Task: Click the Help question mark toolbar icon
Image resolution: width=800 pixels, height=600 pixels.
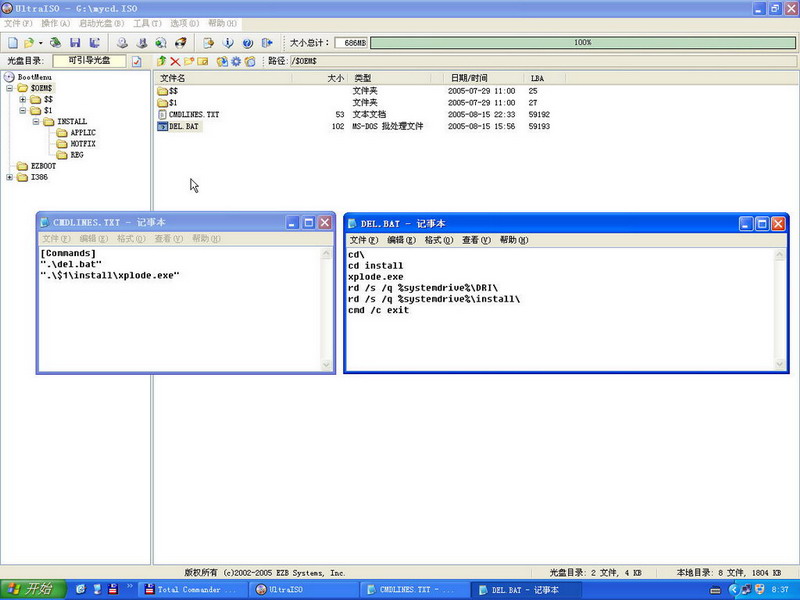Action: tap(247, 43)
